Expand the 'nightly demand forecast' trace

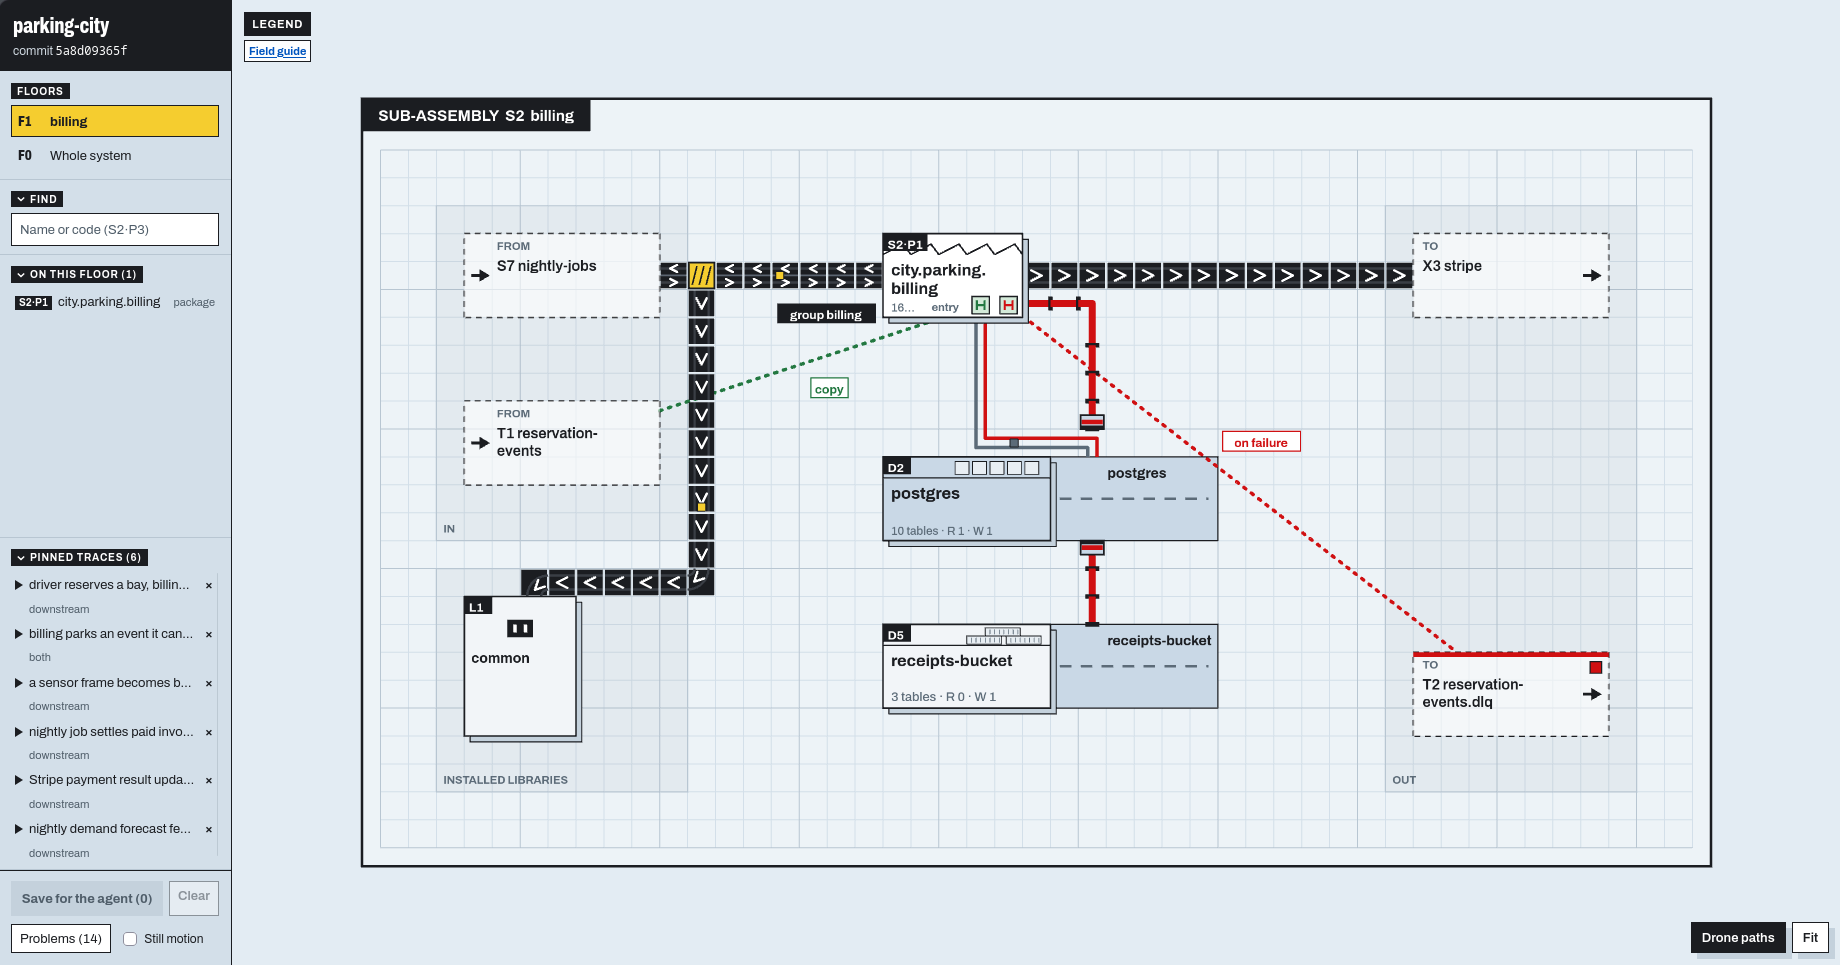coord(19,829)
